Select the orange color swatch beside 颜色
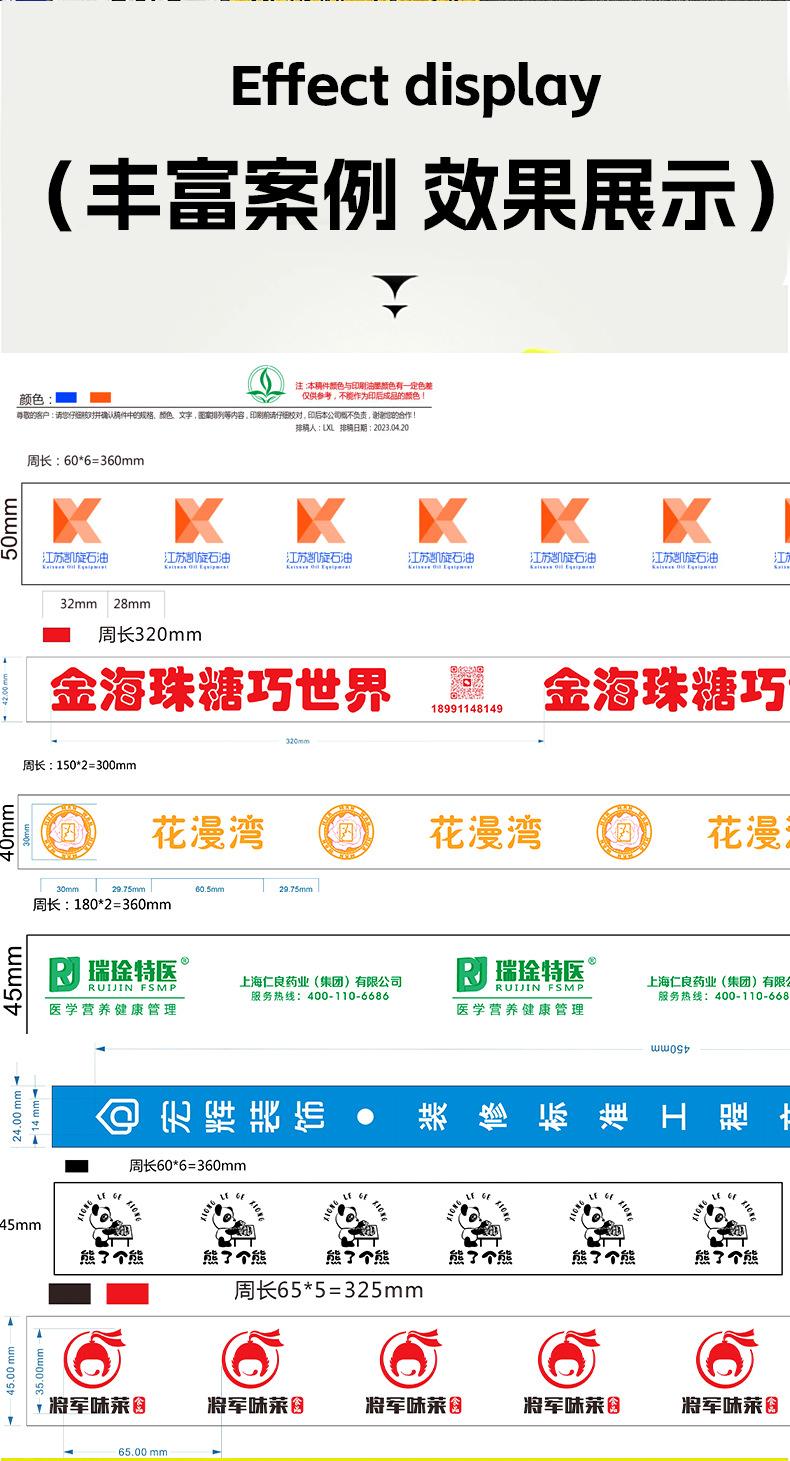This screenshot has width=790, height=1461. (x=101, y=397)
